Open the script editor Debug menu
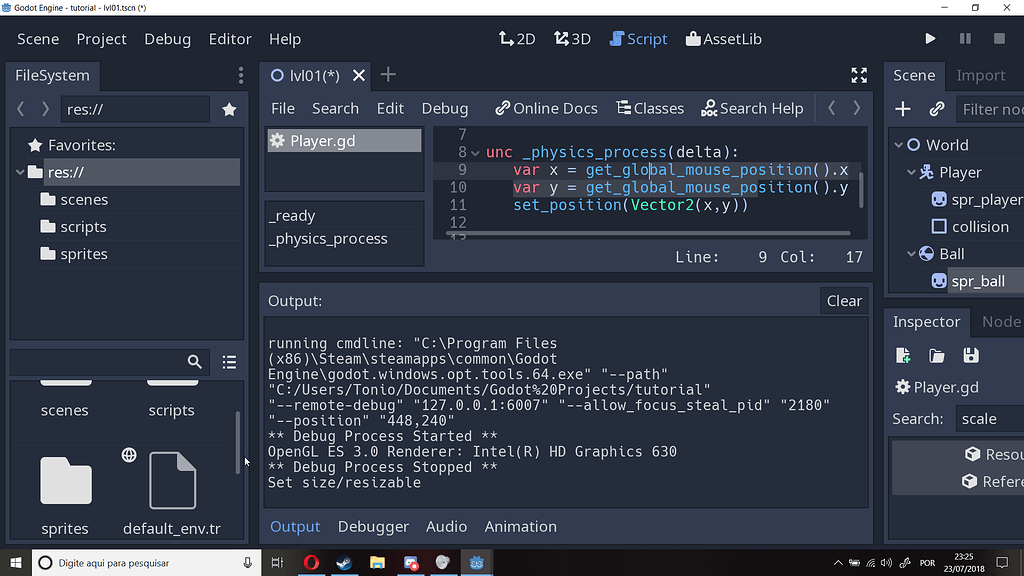The width and height of the screenshot is (1024, 576). click(x=445, y=108)
